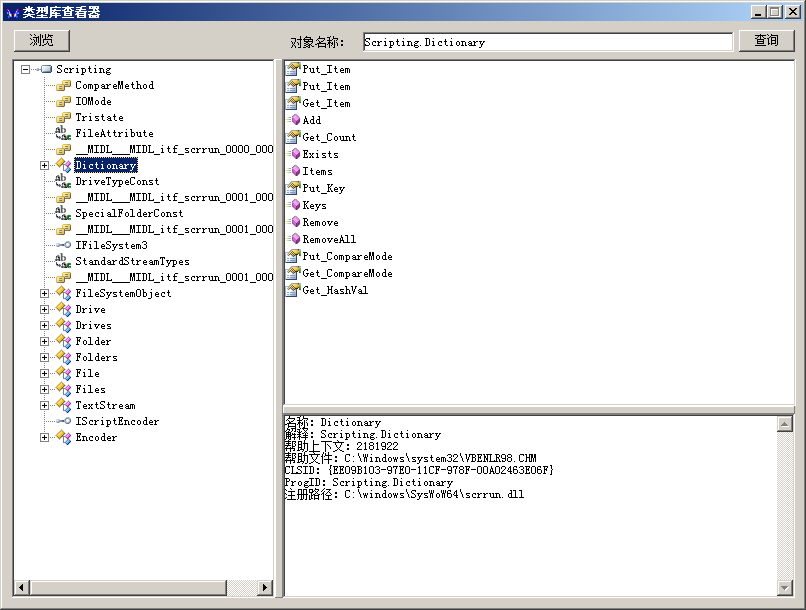Click the IOMode enum icon

(63, 102)
